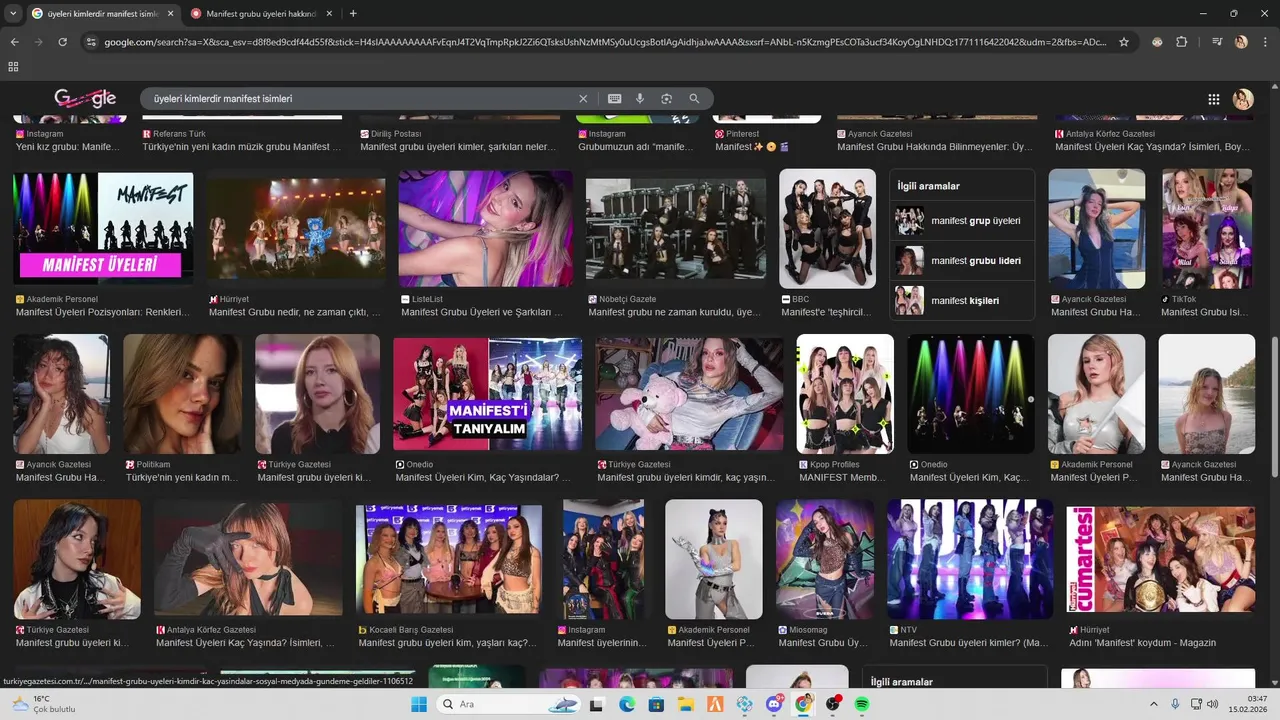Image resolution: width=1280 pixels, height=720 pixels.
Task: Open the Kpop Profiles group image
Action: click(x=845, y=394)
